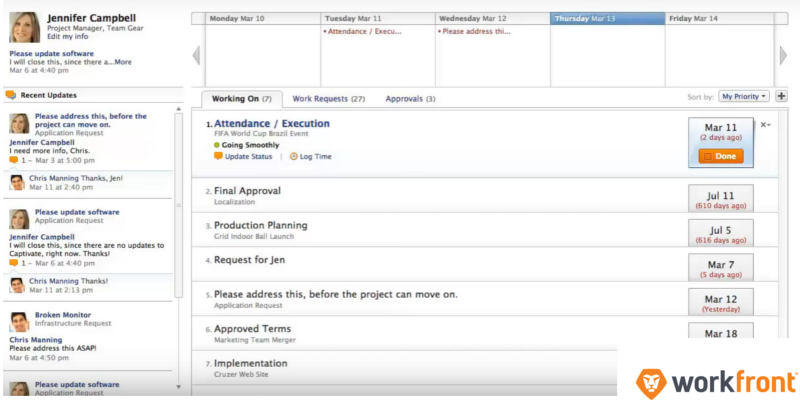The image size is (800, 400).
Task: Click the green Going Smoothly status dot
Action: (x=217, y=144)
